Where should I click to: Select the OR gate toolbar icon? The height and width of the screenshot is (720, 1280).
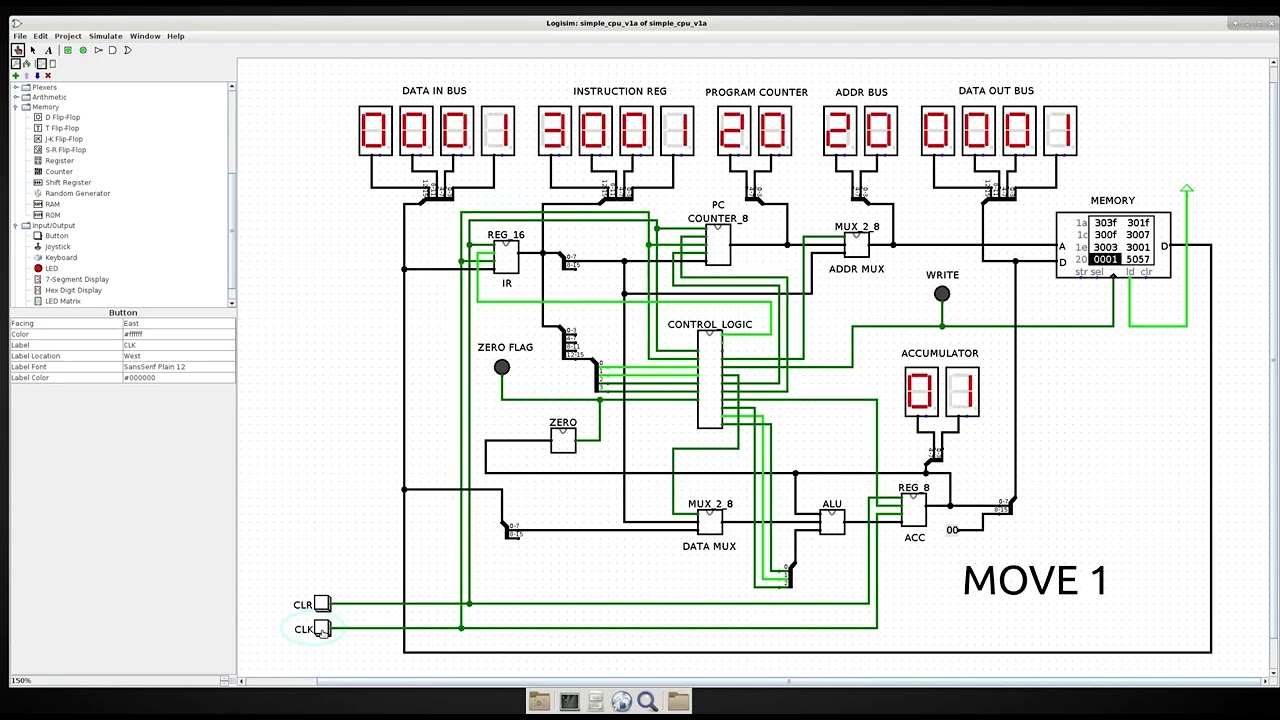(x=128, y=50)
